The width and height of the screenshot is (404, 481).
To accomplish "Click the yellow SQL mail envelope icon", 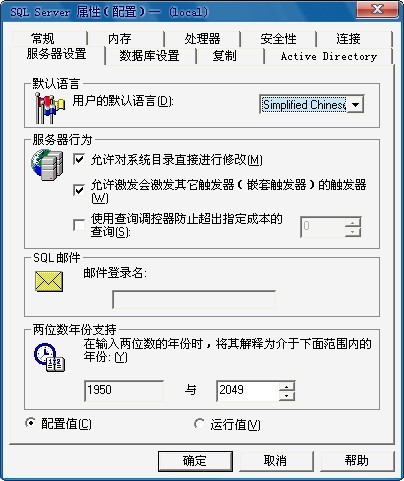I will [49, 281].
